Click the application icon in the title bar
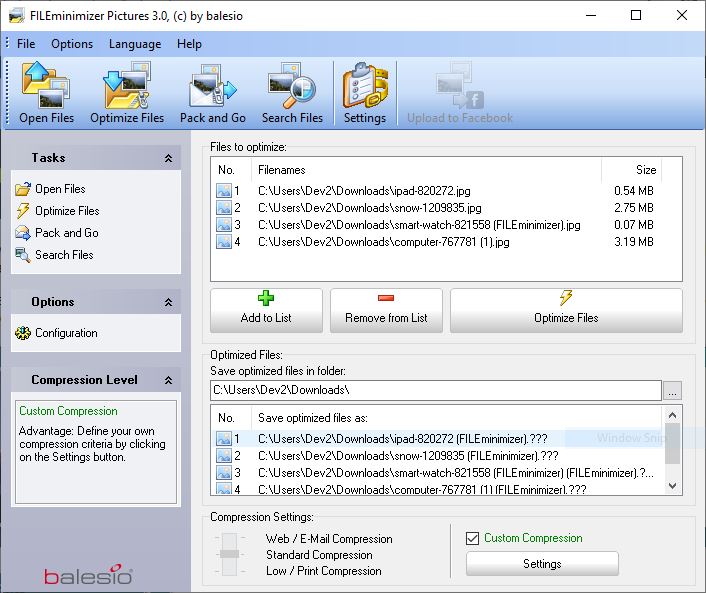The height and width of the screenshot is (593, 706). (16, 16)
